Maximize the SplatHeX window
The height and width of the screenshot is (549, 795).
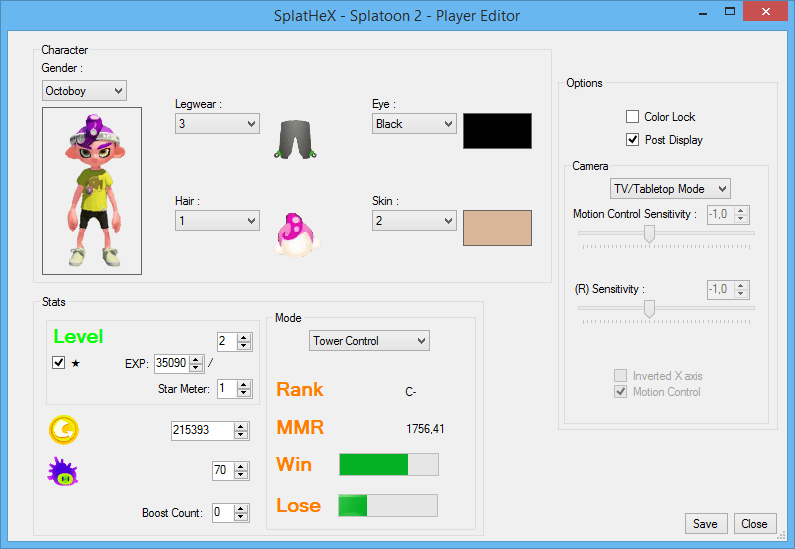[x=730, y=12]
